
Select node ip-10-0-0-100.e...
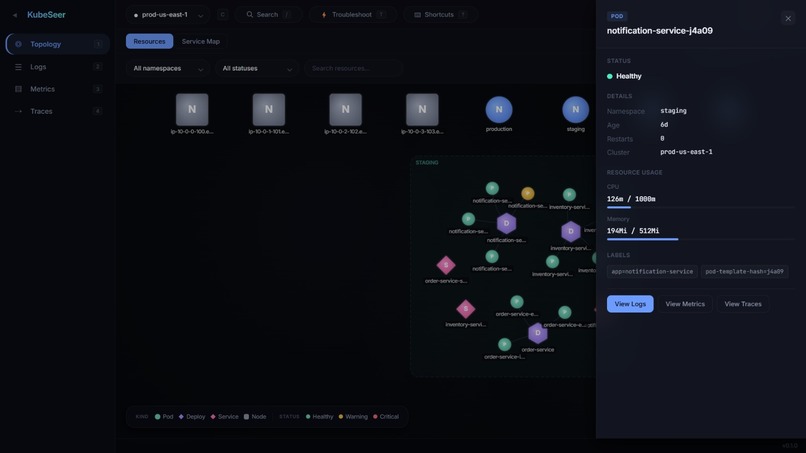[192, 110]
